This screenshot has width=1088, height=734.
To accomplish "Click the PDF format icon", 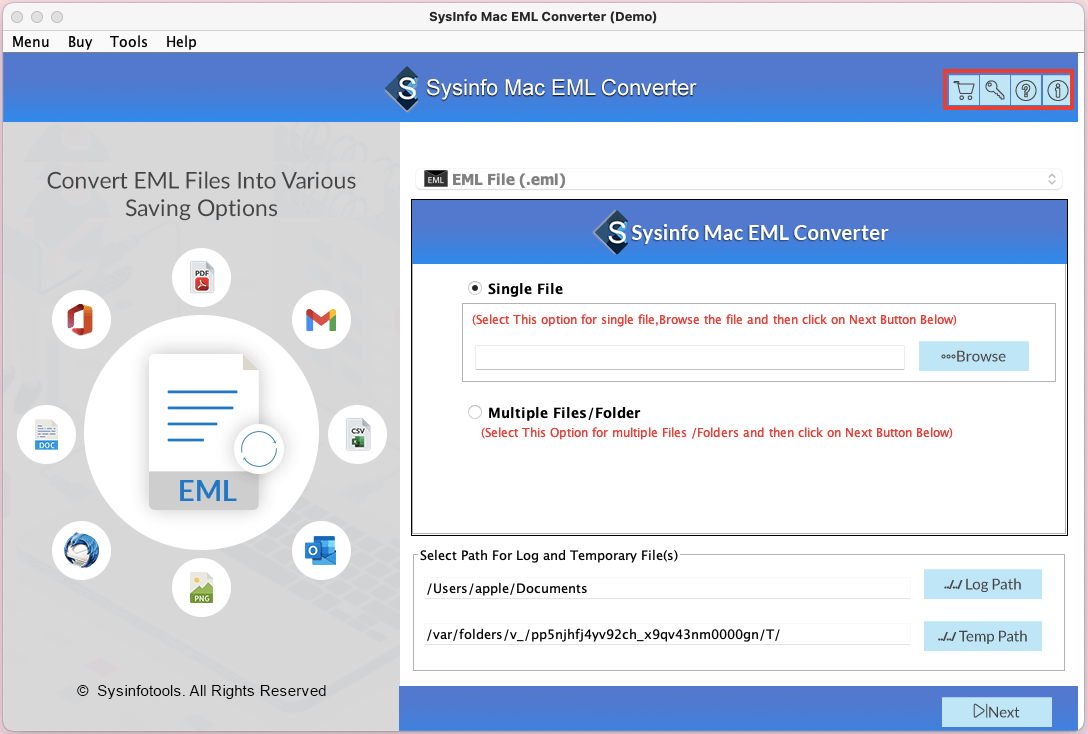I will point(201,278).
